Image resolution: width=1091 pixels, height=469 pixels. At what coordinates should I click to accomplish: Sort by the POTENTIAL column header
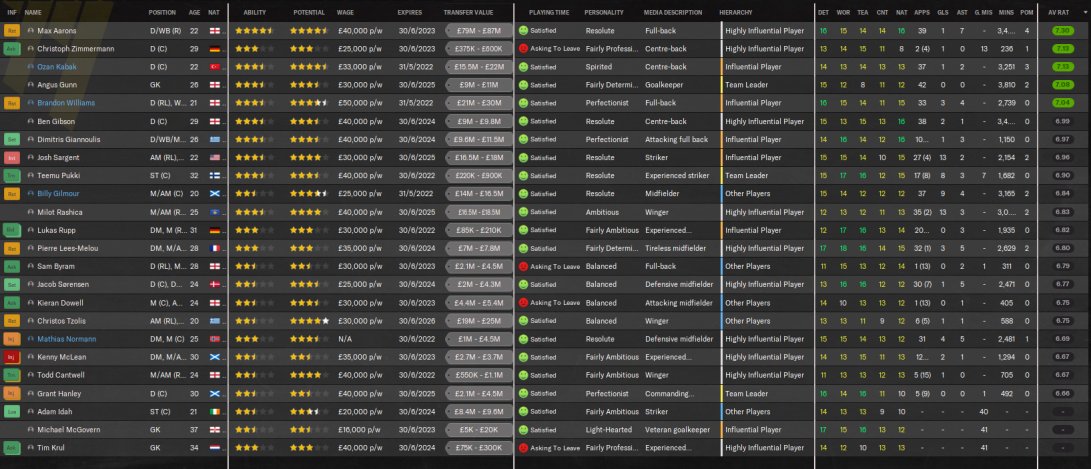pyautogui.click(x=309, y=13)
